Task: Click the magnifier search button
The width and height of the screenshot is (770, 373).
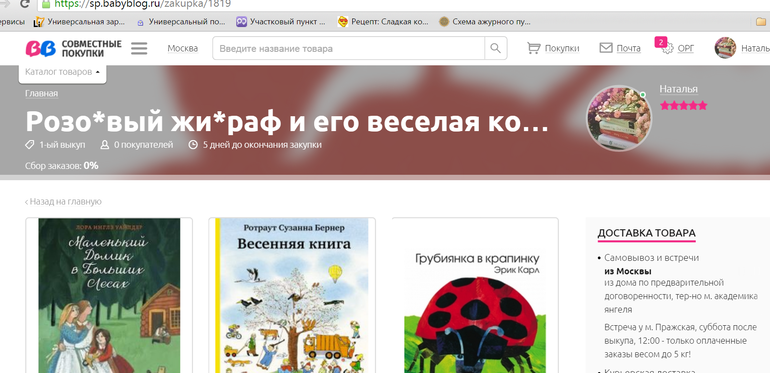Action: 495,48
